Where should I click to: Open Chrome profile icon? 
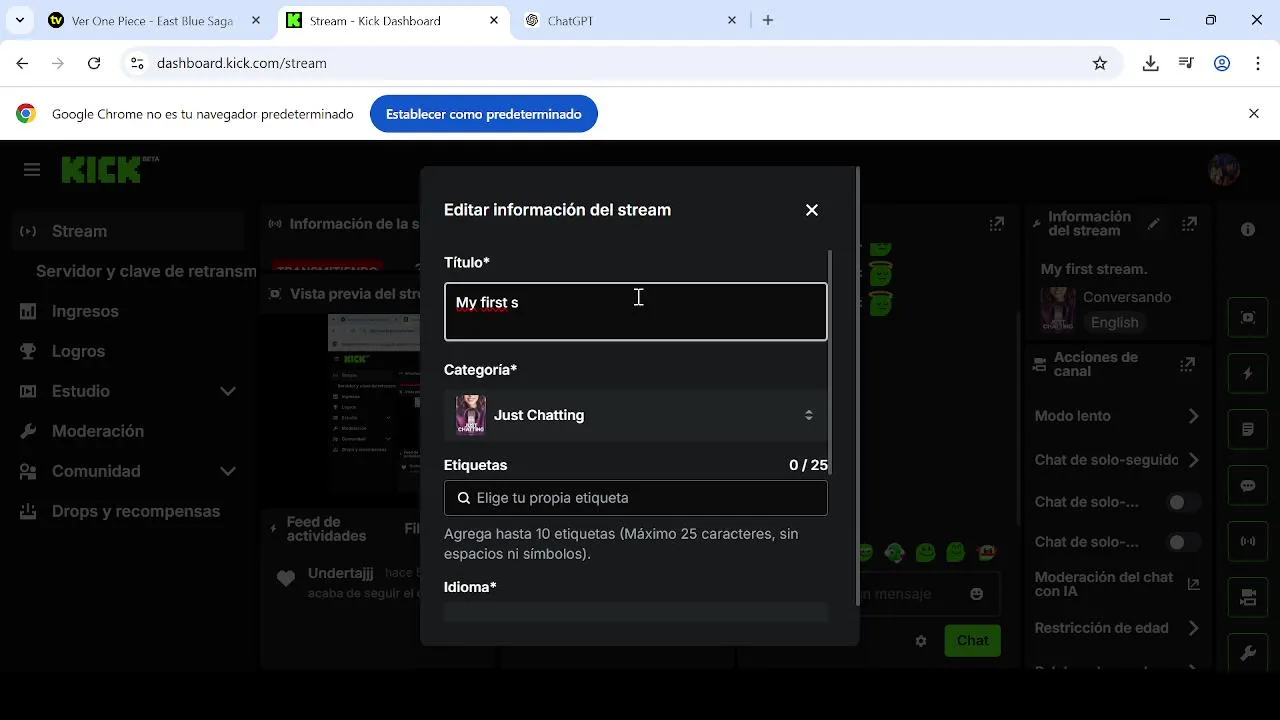1222,63
